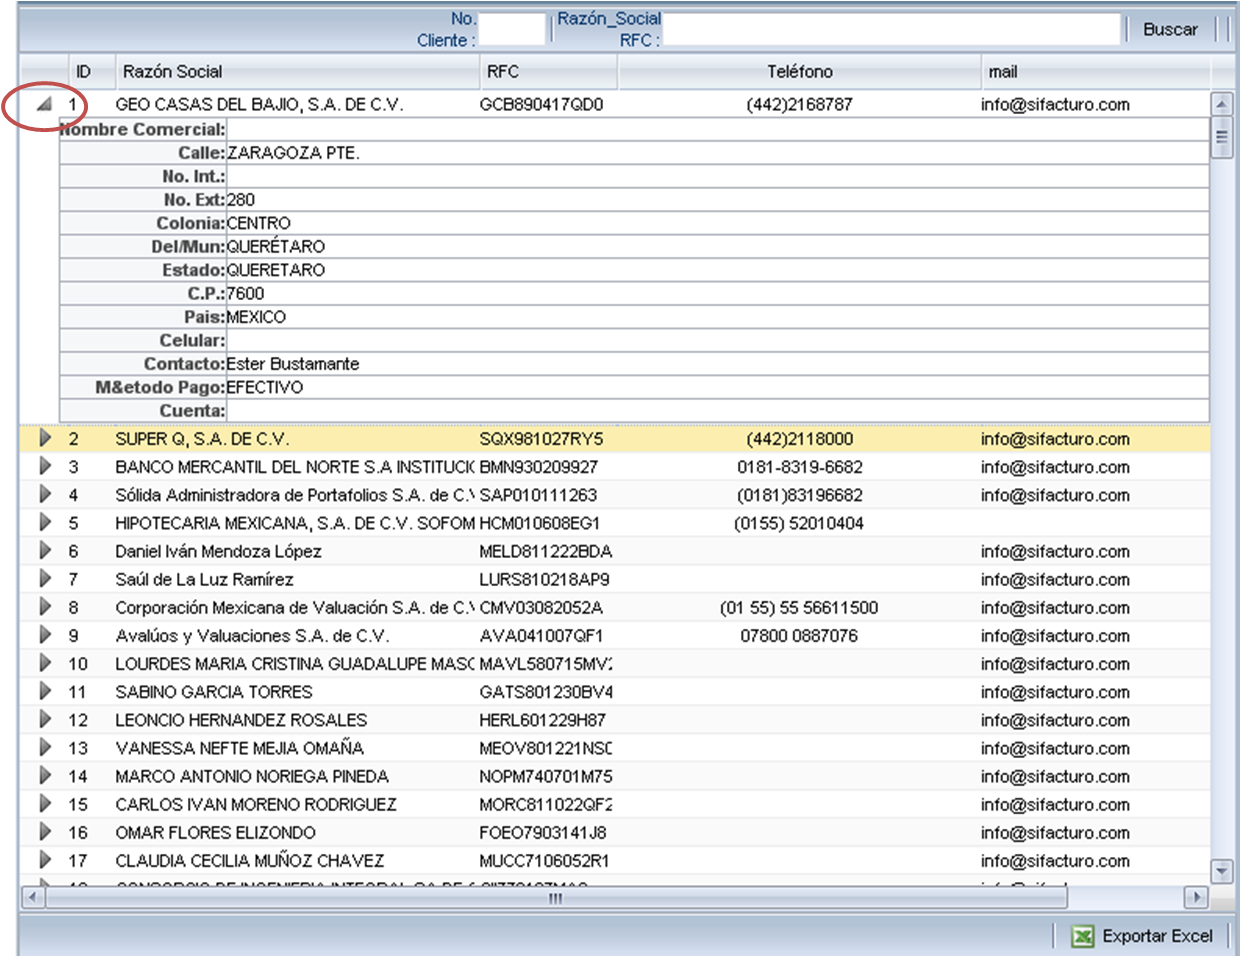1241x957 pixels.
Task: Sort by the Teléfono column header
Action: point(799,71)
